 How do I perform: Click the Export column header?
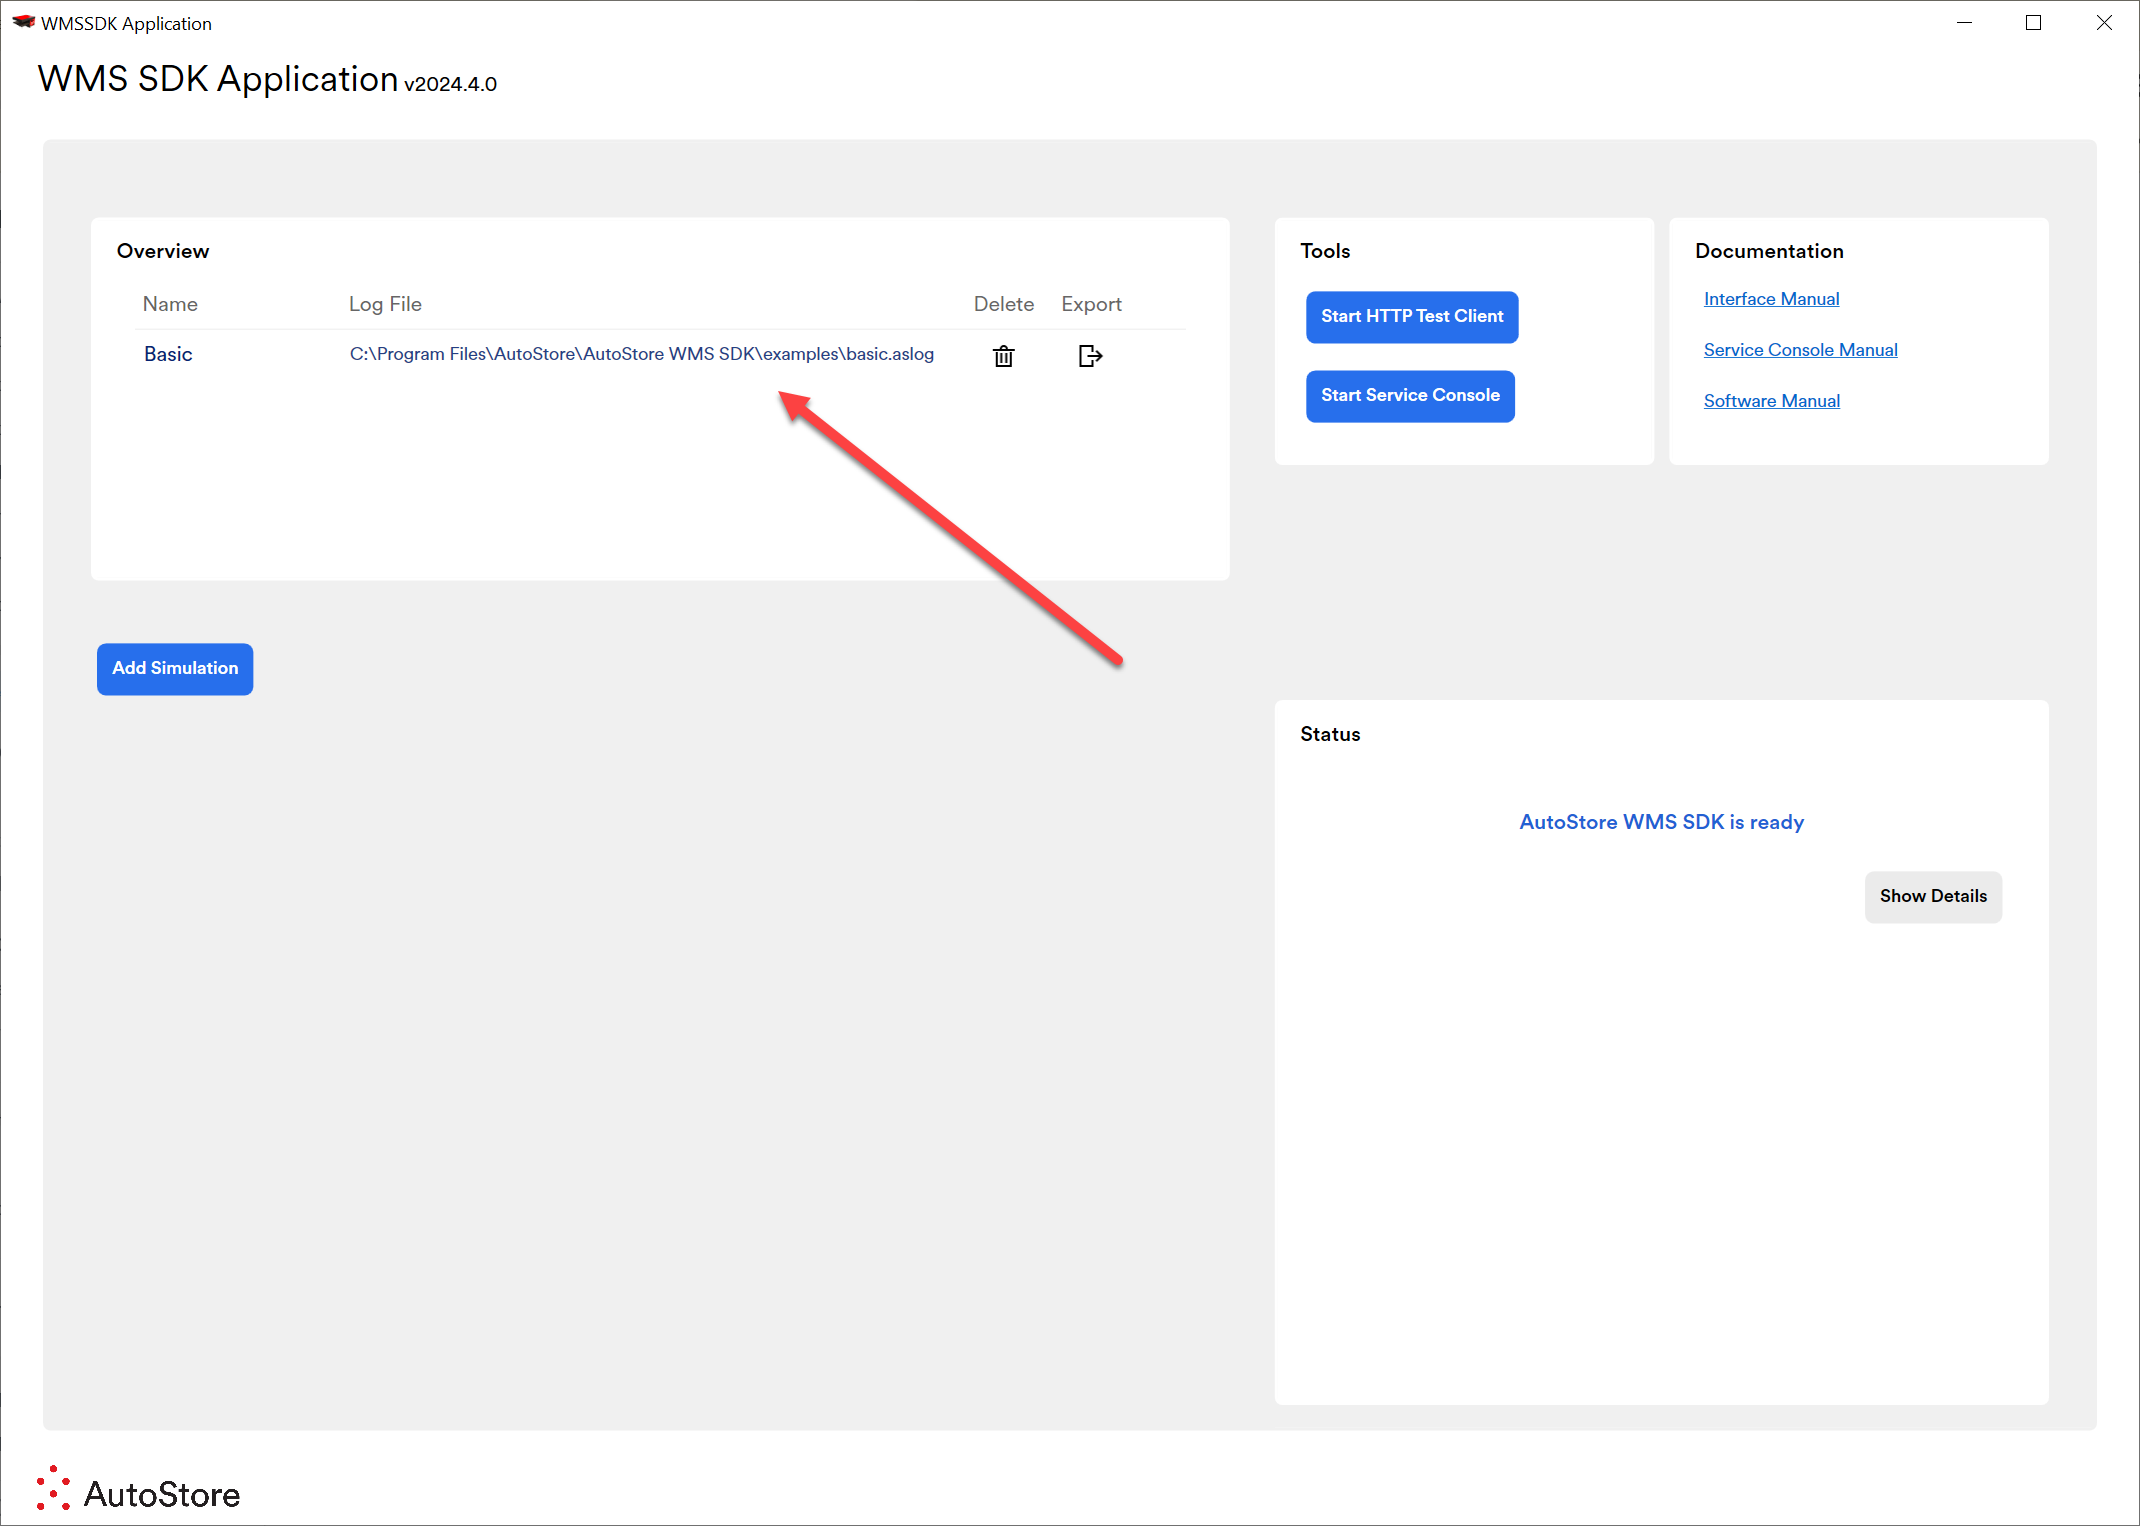[x=1091, y=304]
